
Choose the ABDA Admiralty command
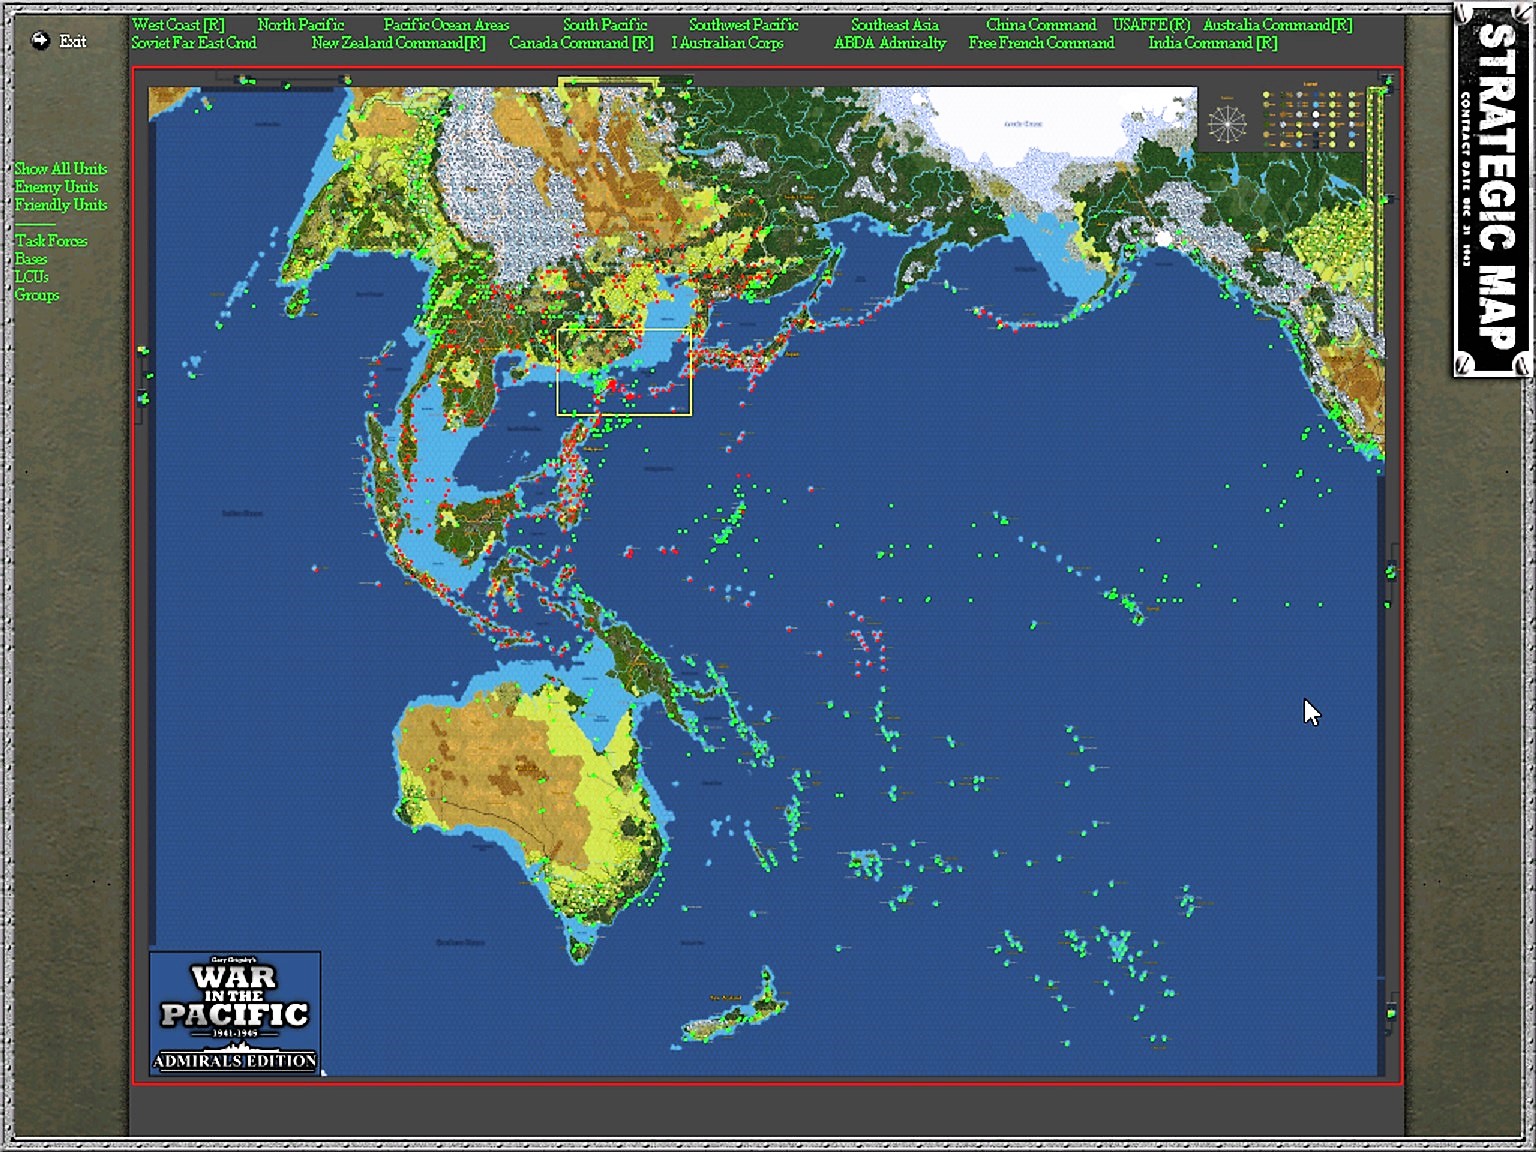tap(890, 43)
